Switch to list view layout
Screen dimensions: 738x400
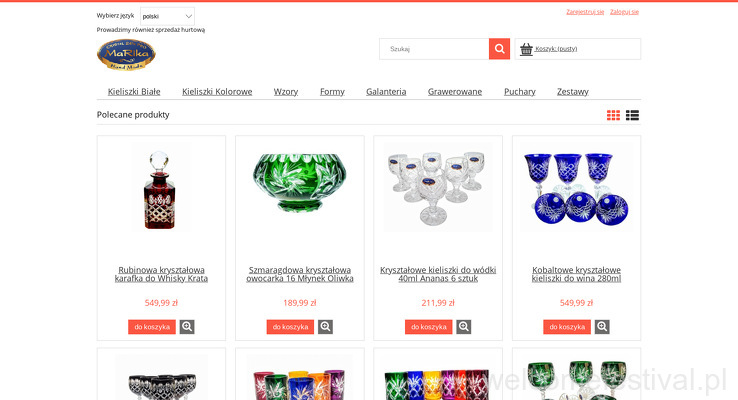632,115
